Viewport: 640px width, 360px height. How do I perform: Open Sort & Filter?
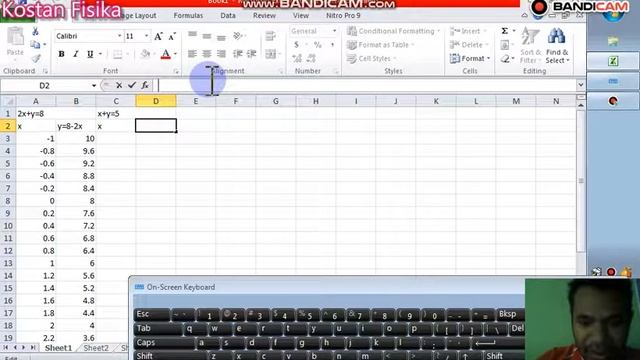(x=530, y=45)
